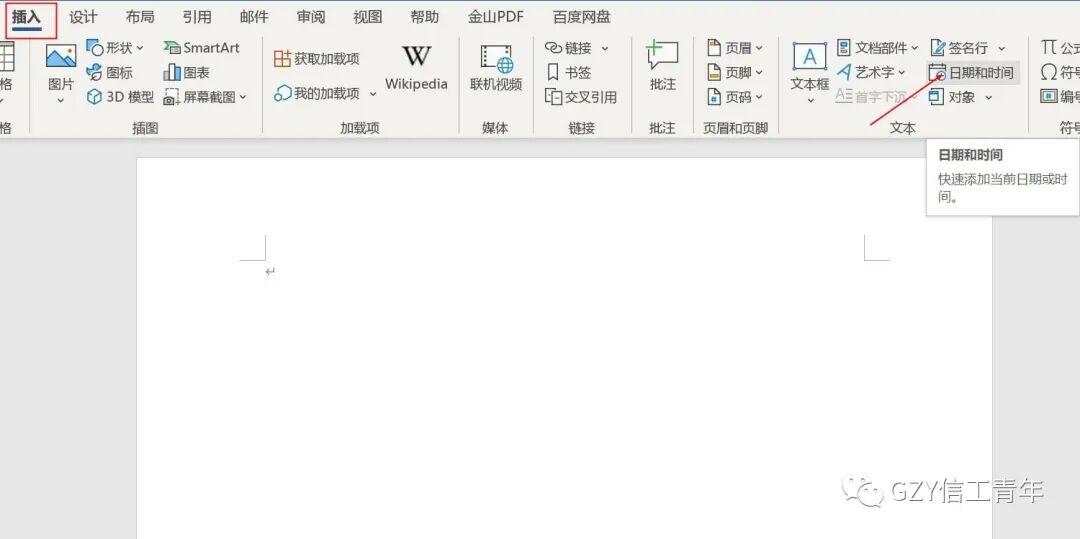Insert a 书签 bookmark
Viewport: 1080px width, 539px height.
point(568,72)
